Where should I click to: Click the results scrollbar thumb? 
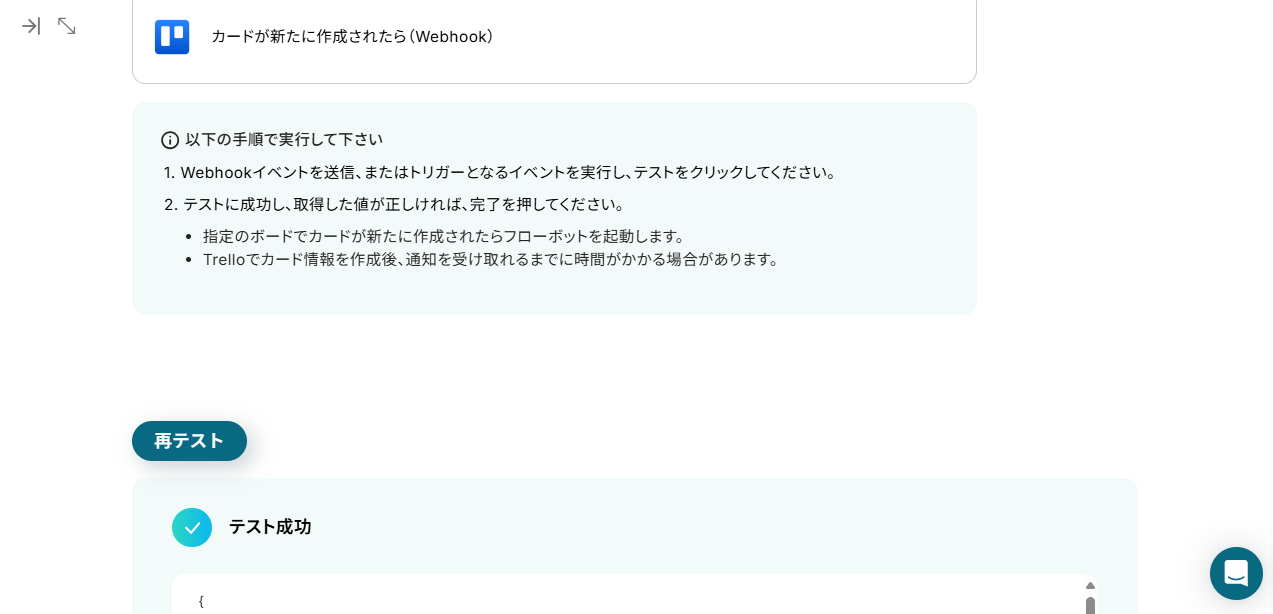1090,606
